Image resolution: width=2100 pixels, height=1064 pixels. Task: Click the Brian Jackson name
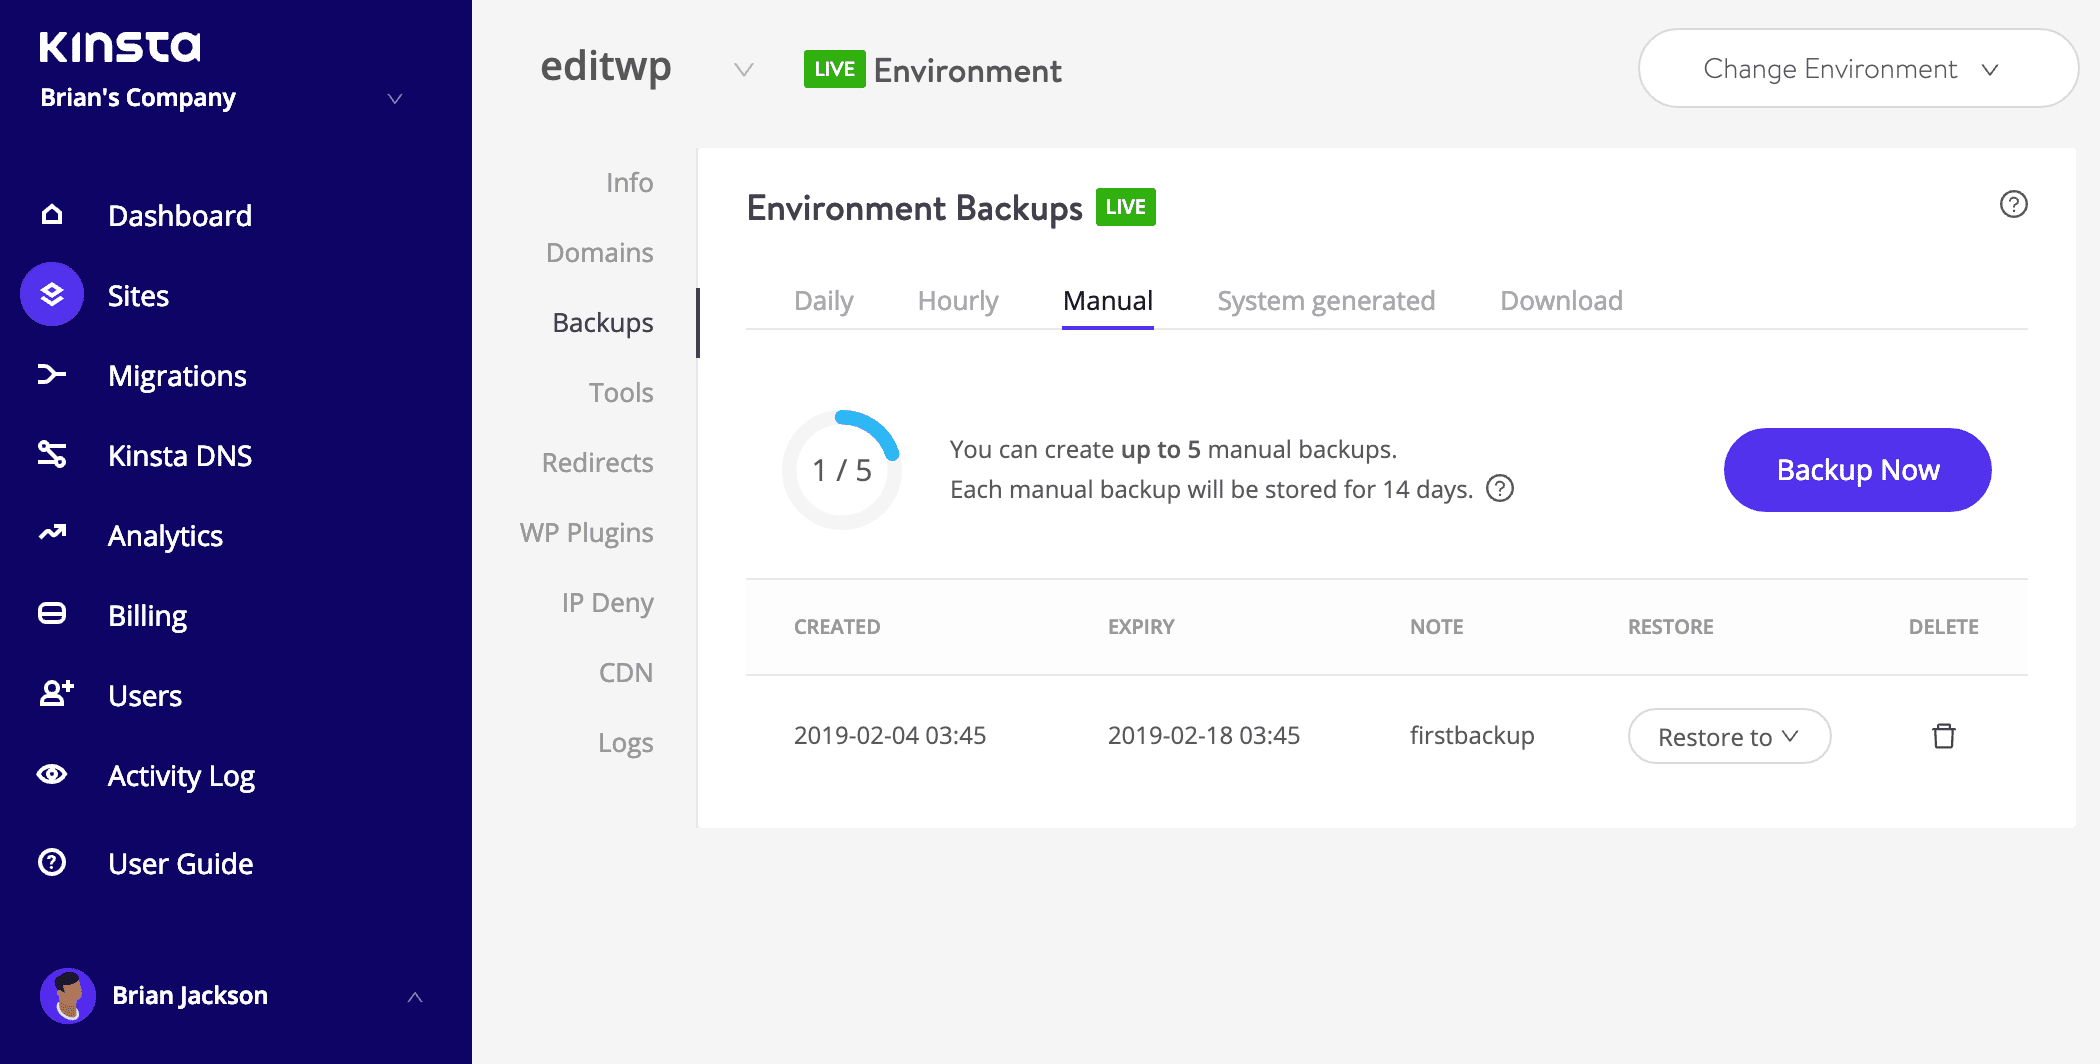point(190,995)
